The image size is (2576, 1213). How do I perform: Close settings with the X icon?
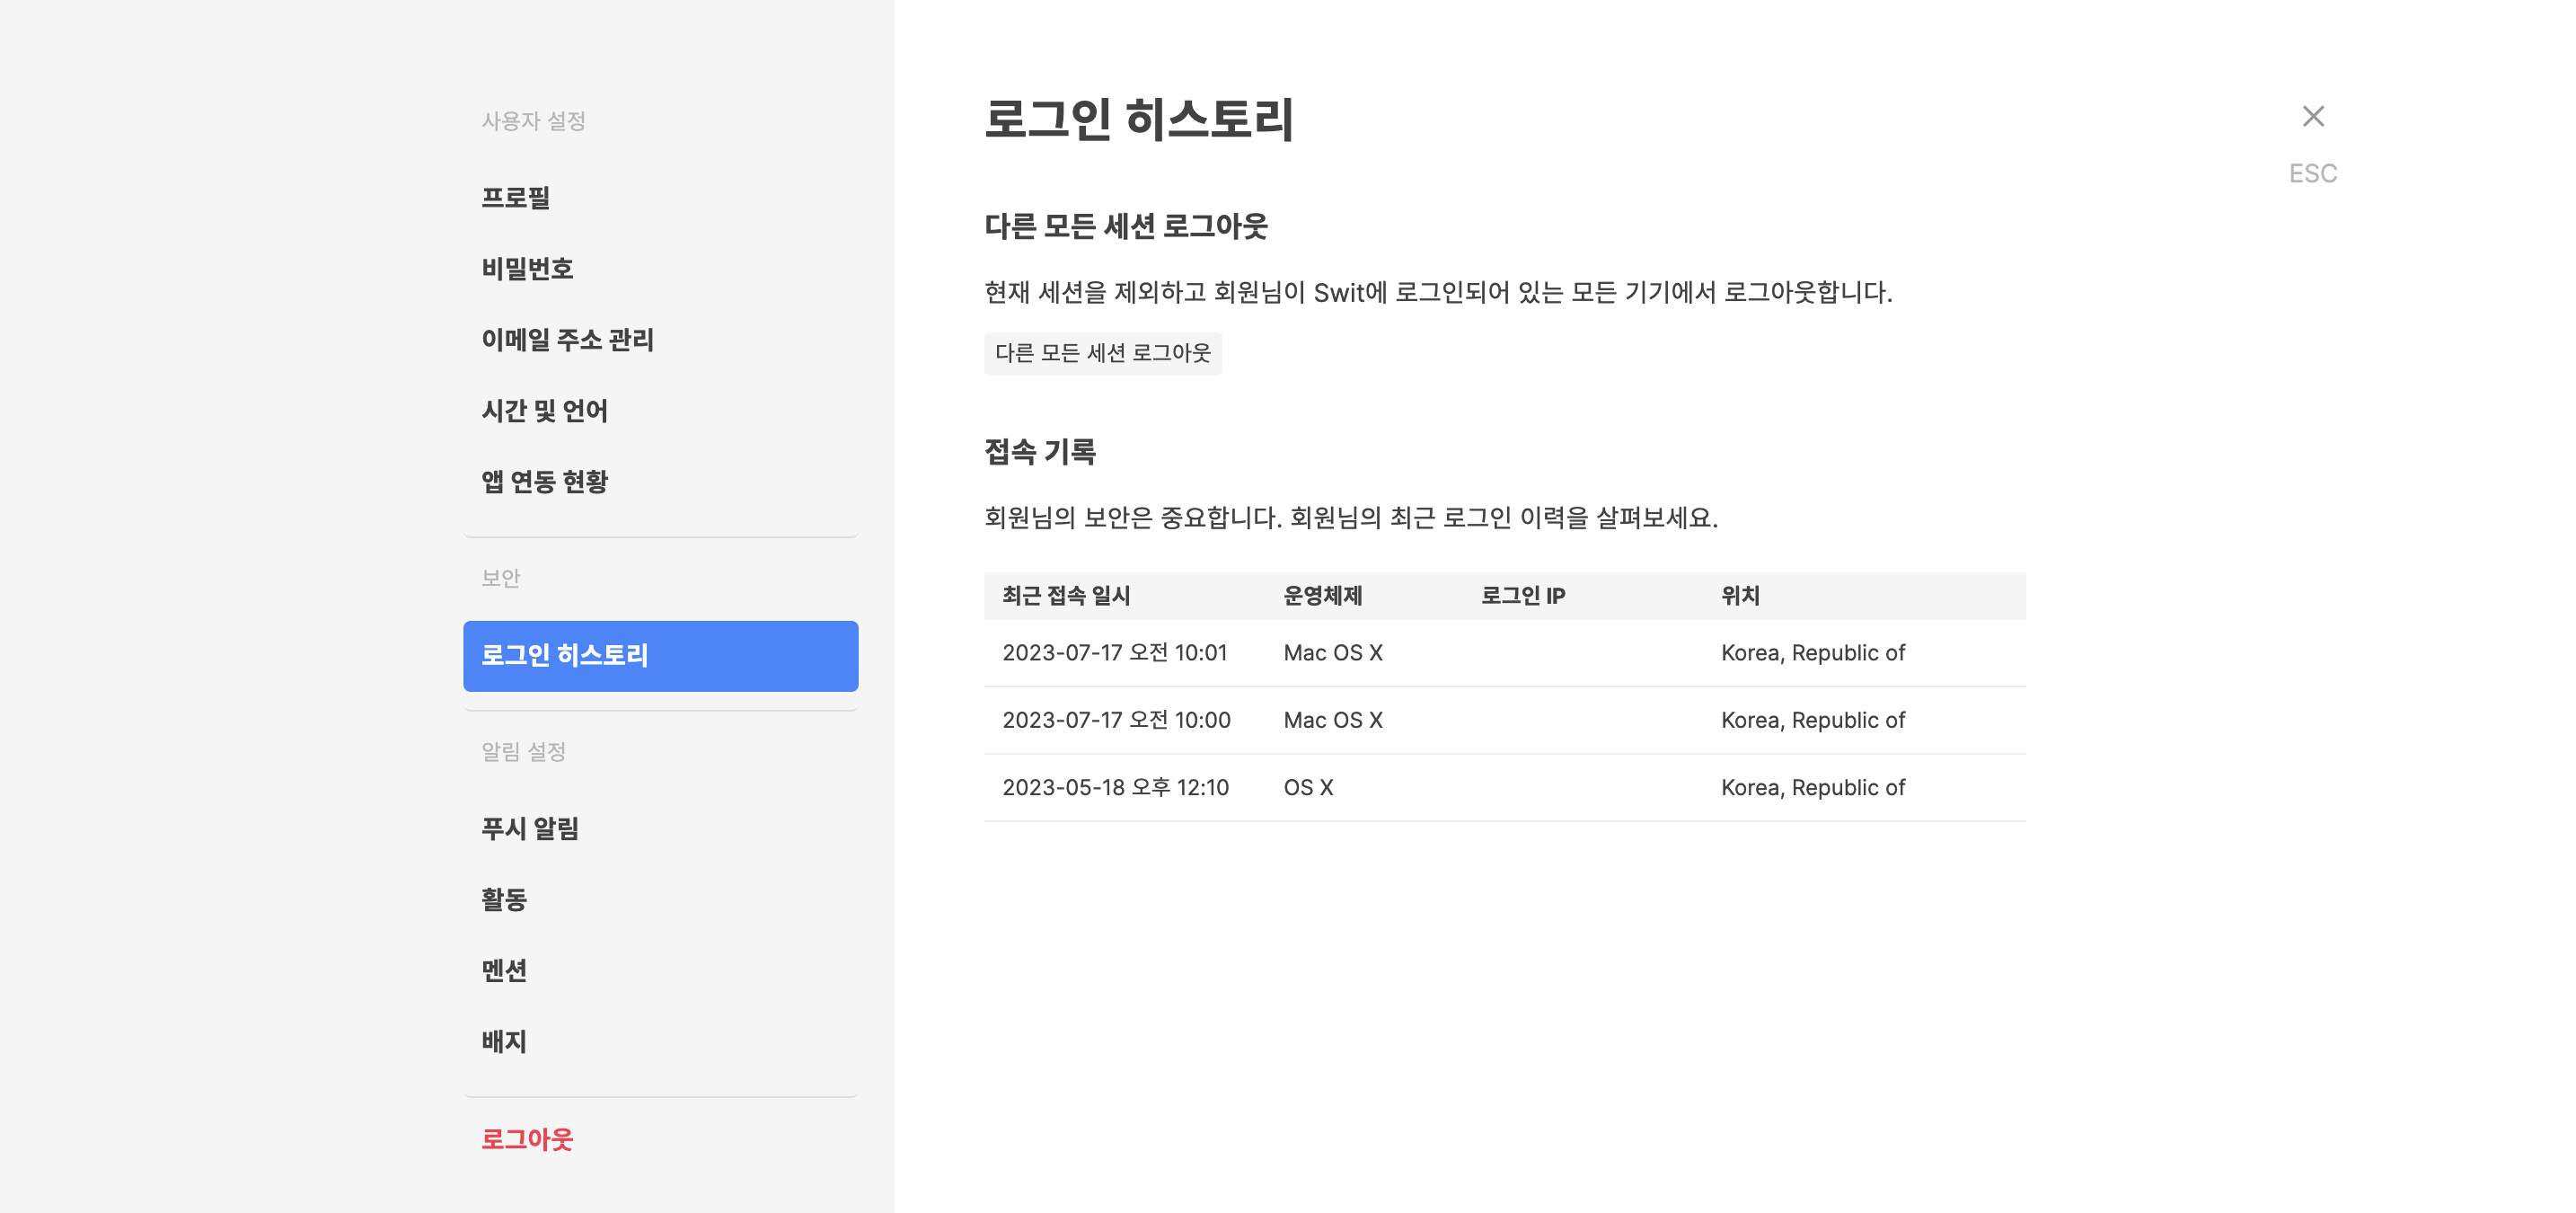[x=2312, y=117]
